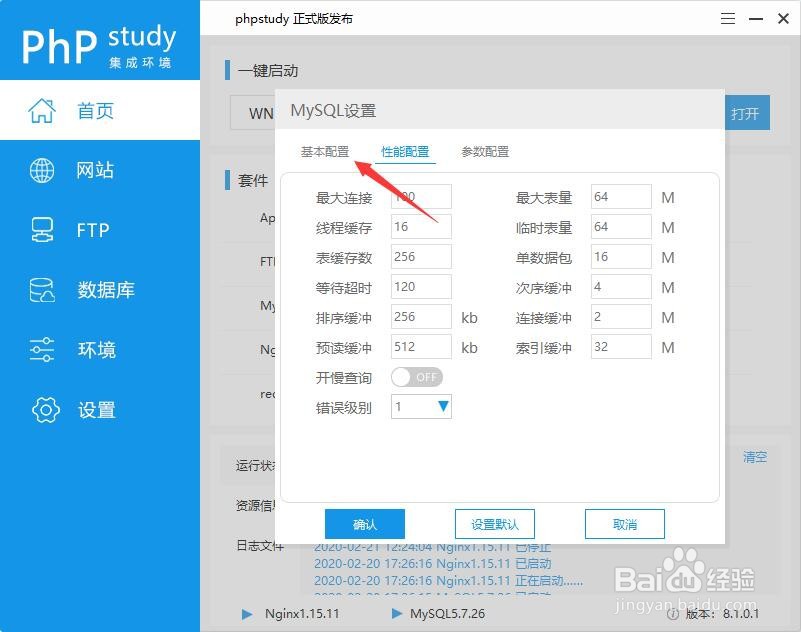This screenshot has width=801, height=632.
Task: Switch to the 参数配置 tab
Action: (485, 152)
